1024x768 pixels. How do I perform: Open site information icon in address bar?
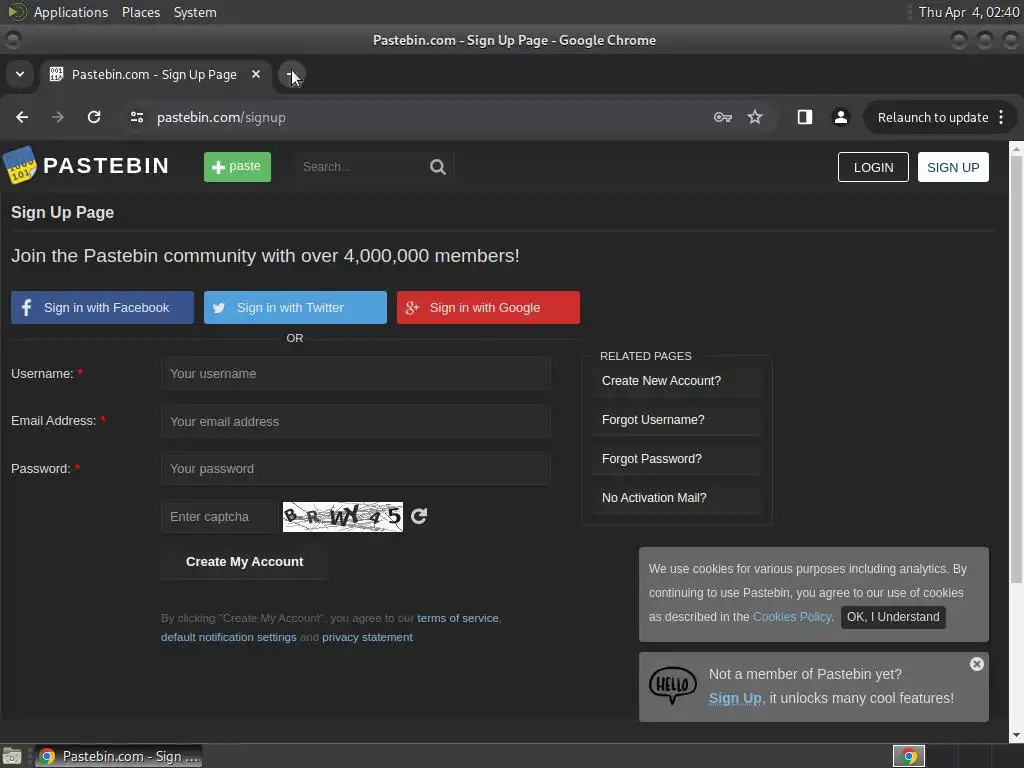click(x=137, y=118)
